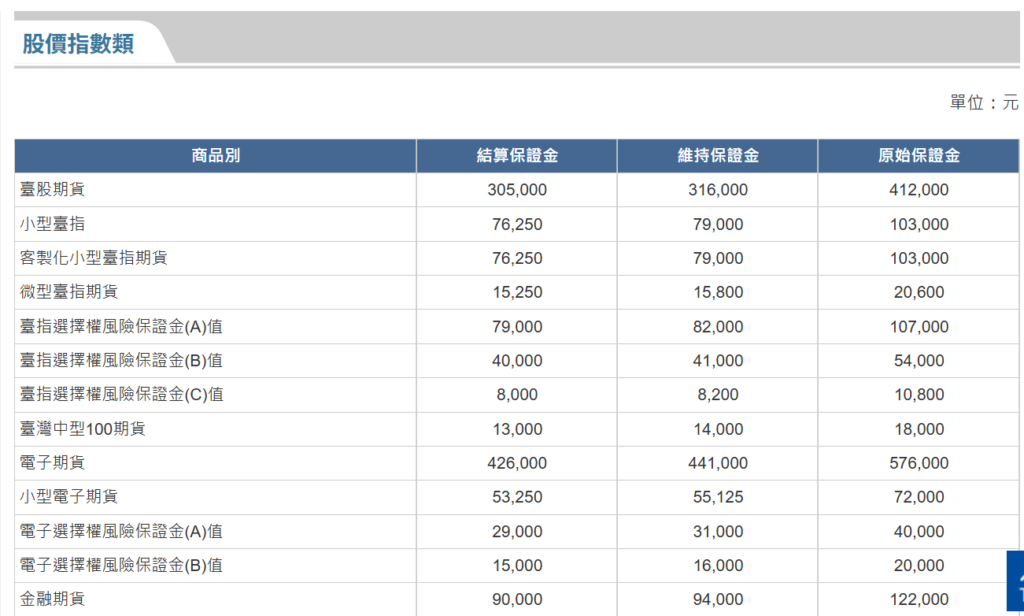Click the 金融期貨 product name
Viewport: 1024px width, 616px height.
53,599
